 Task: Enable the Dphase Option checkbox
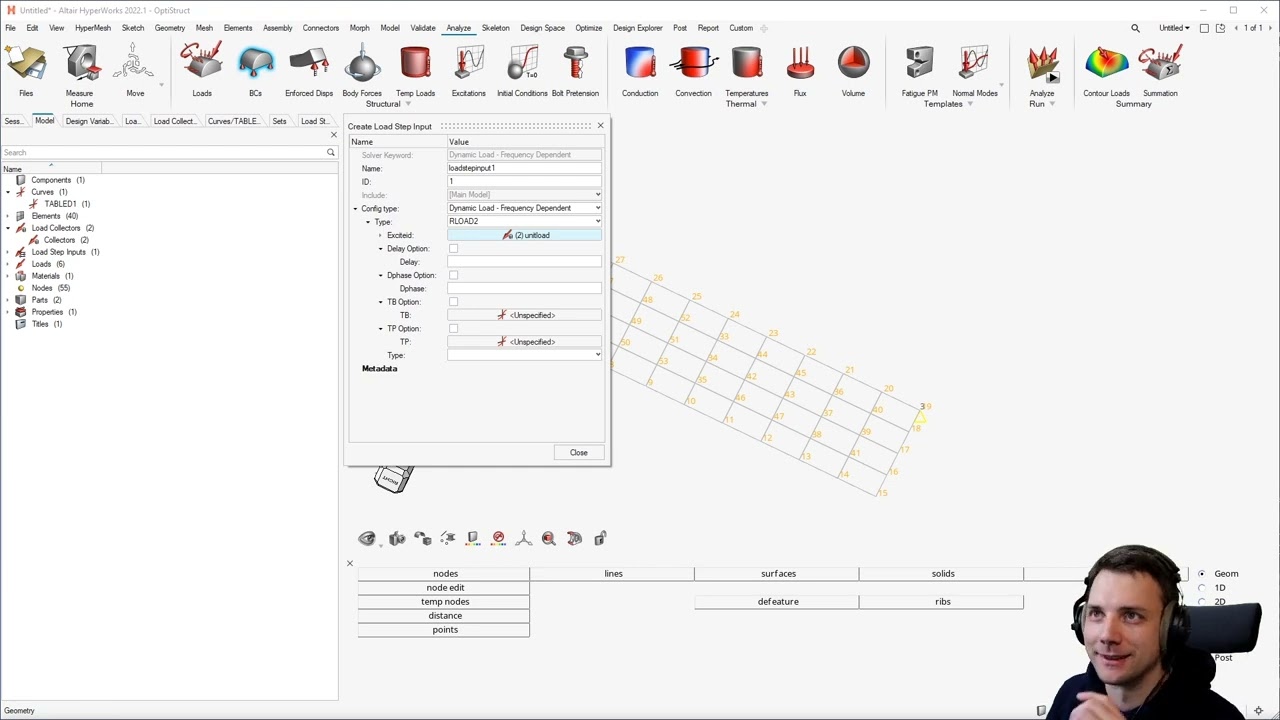click(x=453, y=275)
